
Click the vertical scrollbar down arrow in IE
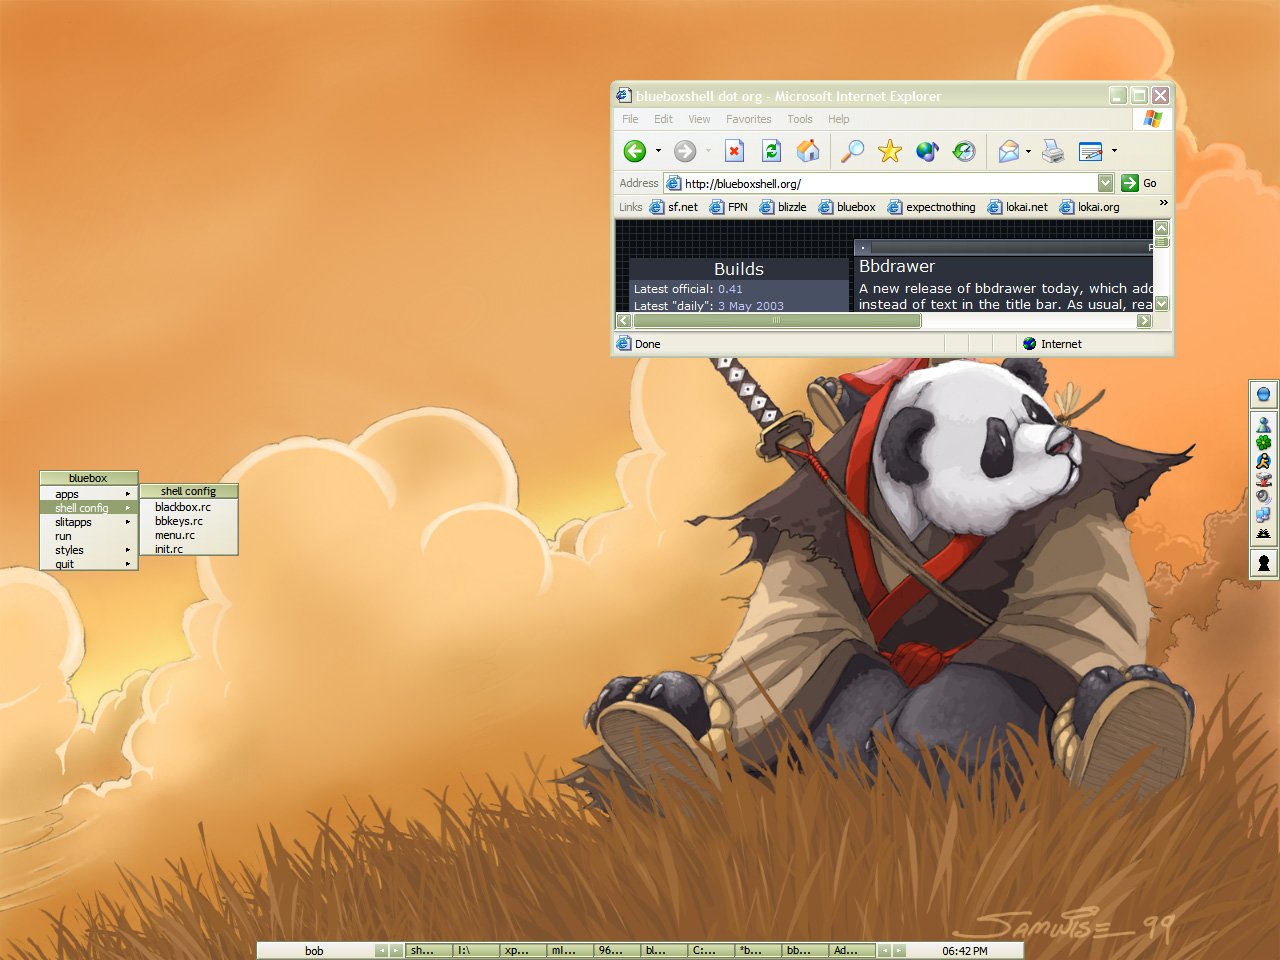coord(1161,304)
